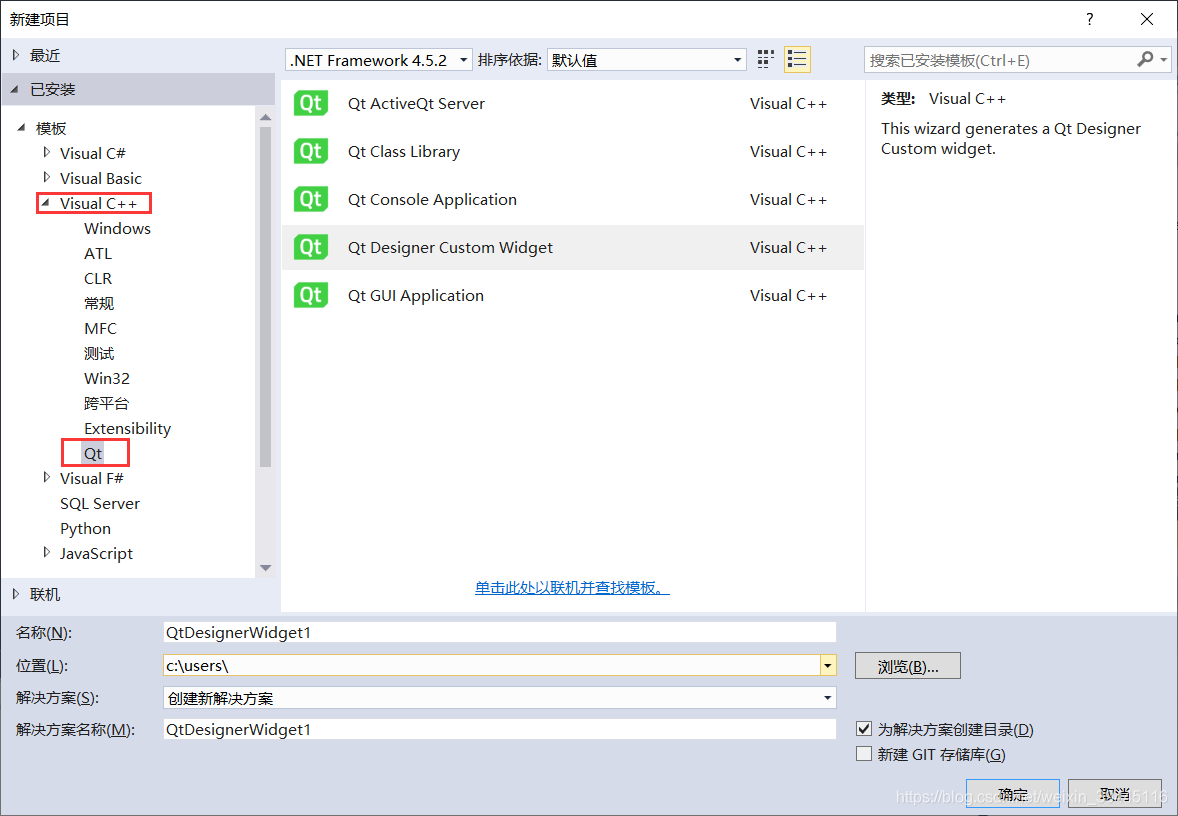Screen dimensions: 1178x816
Task: Click the tree scrollbar down arrow
Action: 265,567
